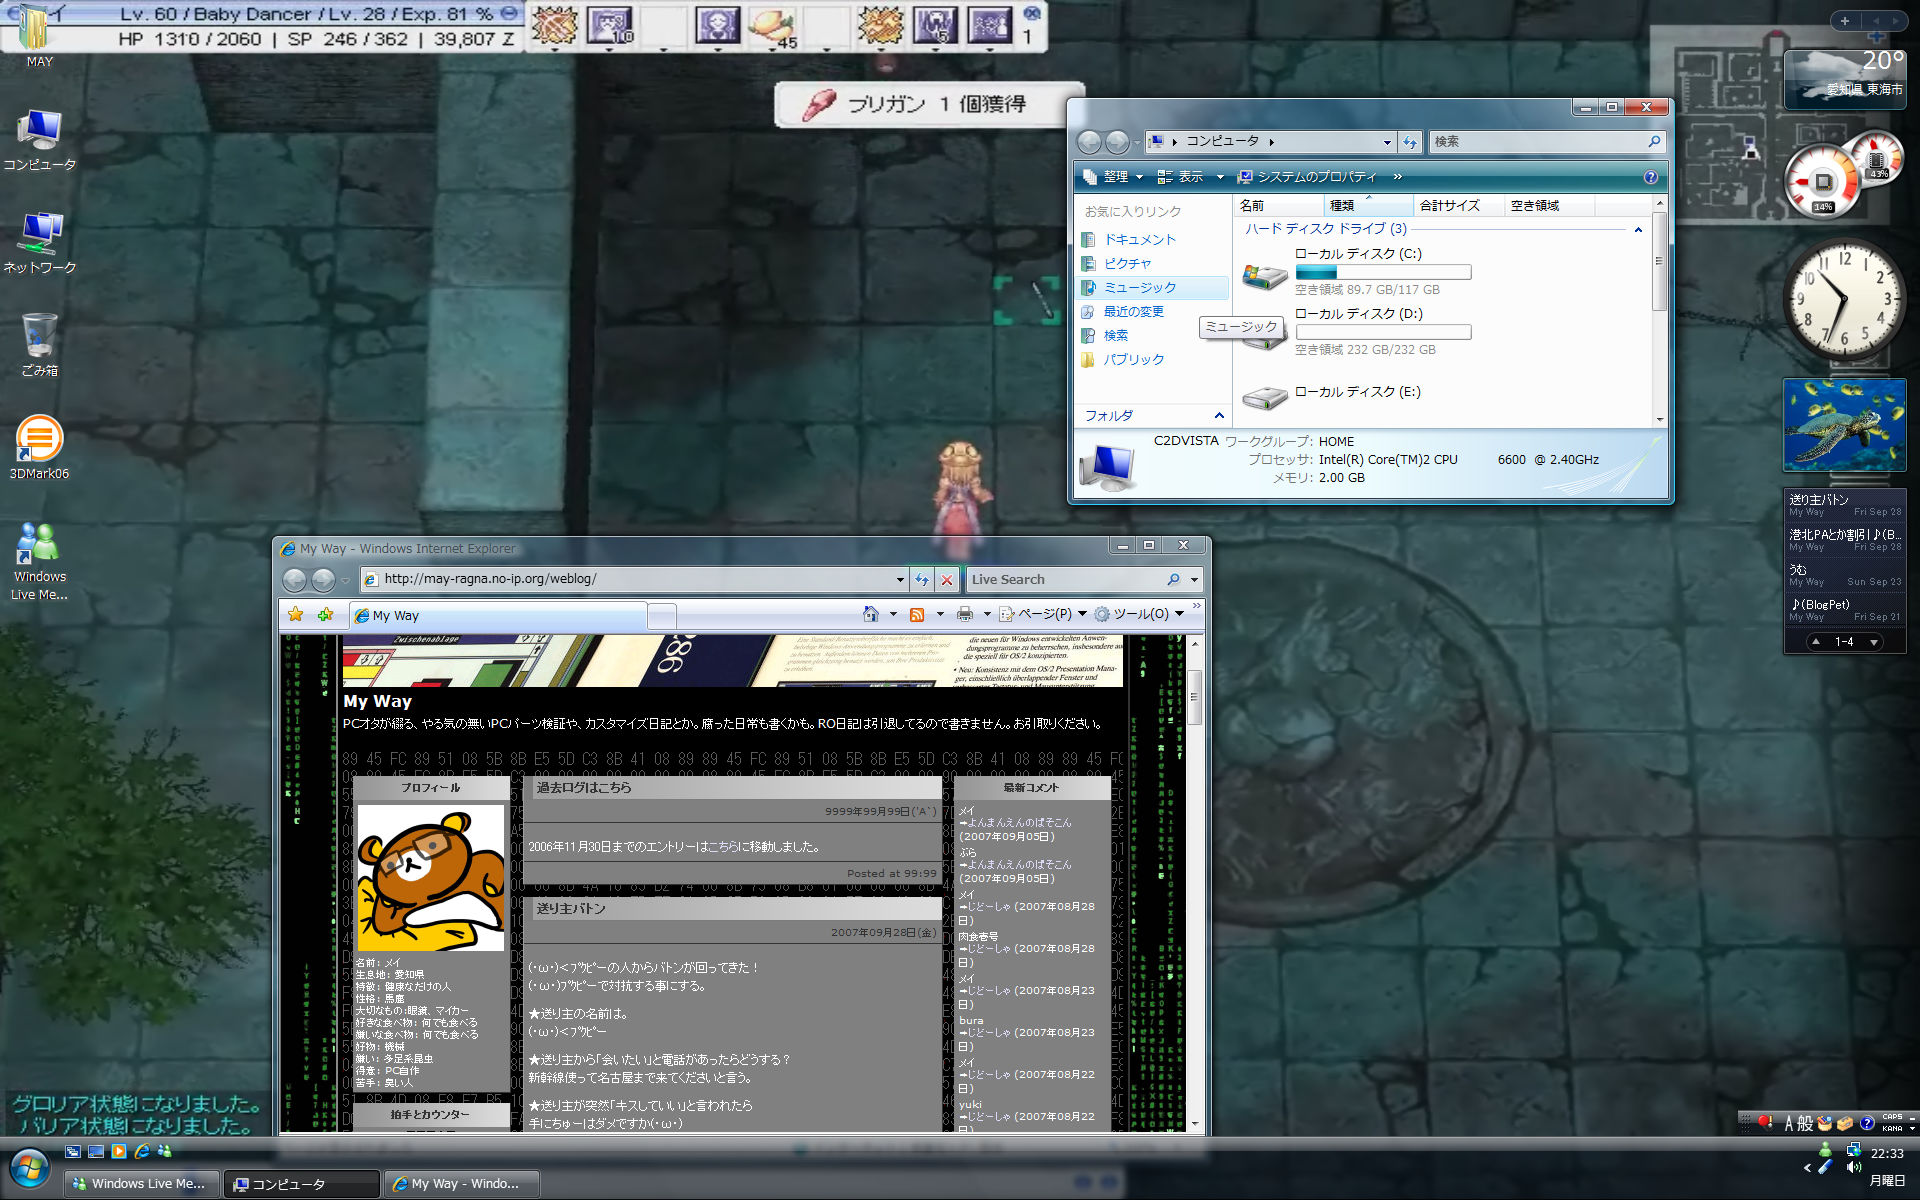Click the volume icon in system tray

click(x=1853, y=1167)
